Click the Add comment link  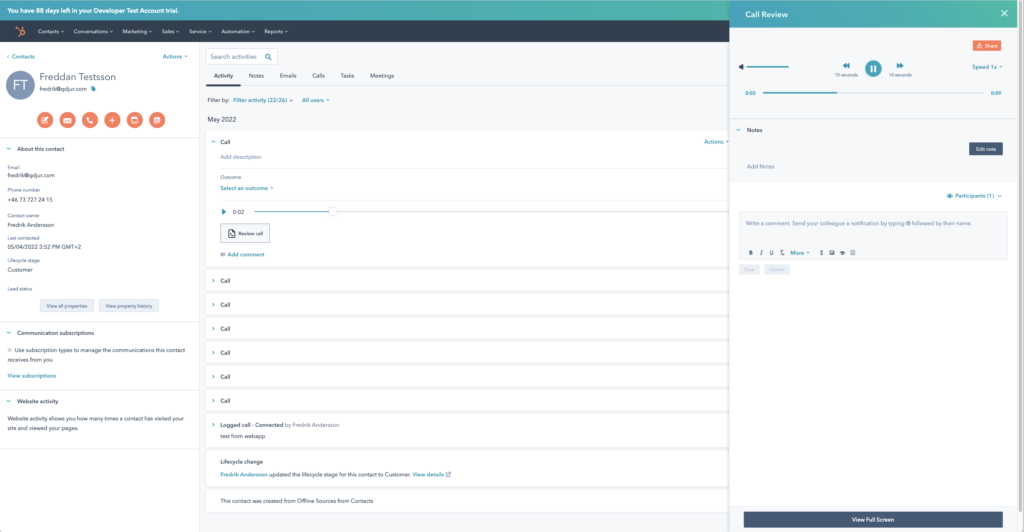point(242,255)
